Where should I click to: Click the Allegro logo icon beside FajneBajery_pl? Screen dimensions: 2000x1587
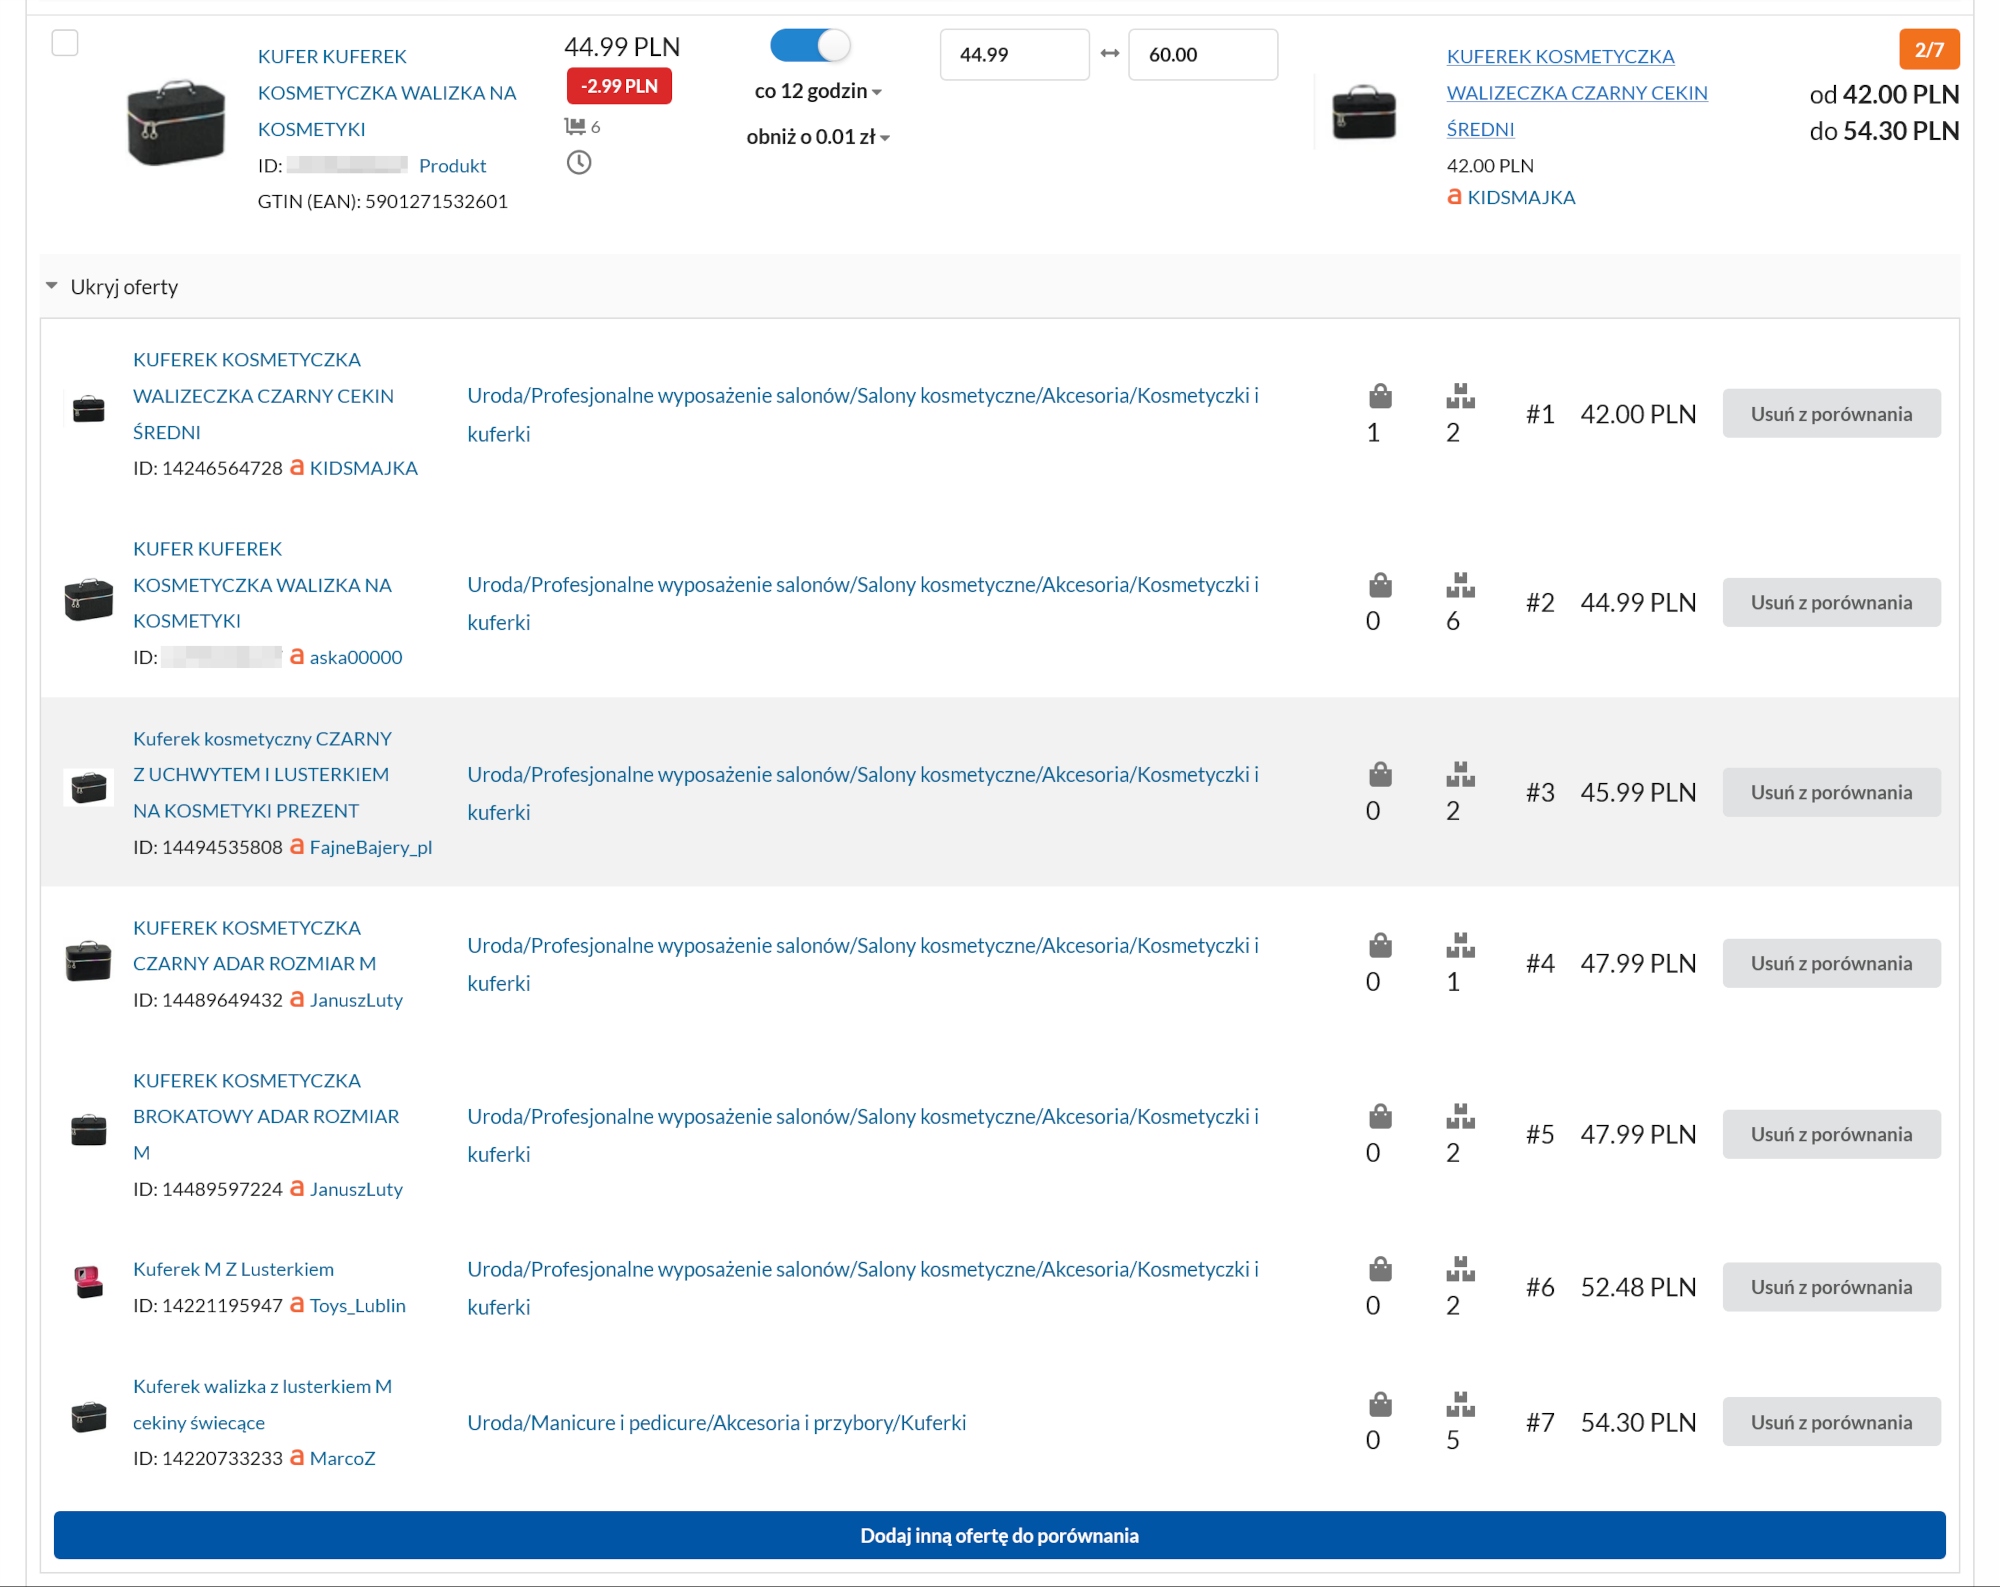297,847
